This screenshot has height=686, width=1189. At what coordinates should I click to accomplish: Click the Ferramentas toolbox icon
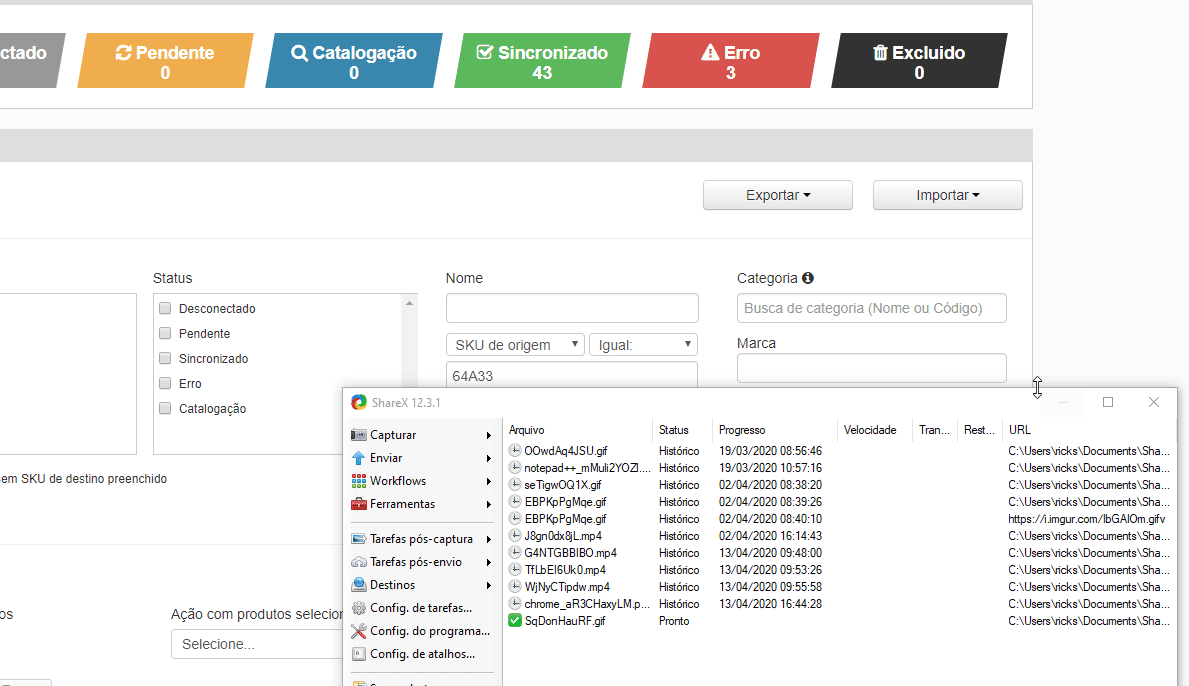[x=359, y=504]
